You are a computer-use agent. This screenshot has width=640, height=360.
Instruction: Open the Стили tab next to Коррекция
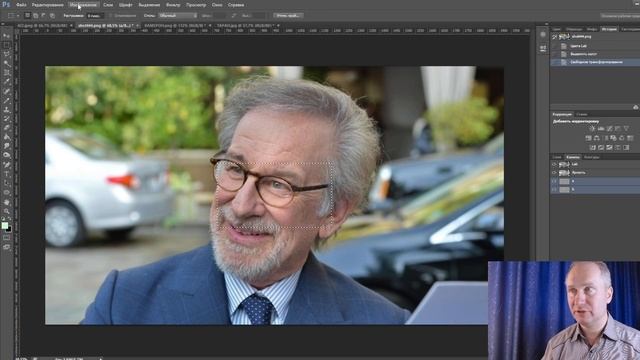(582, 114)
